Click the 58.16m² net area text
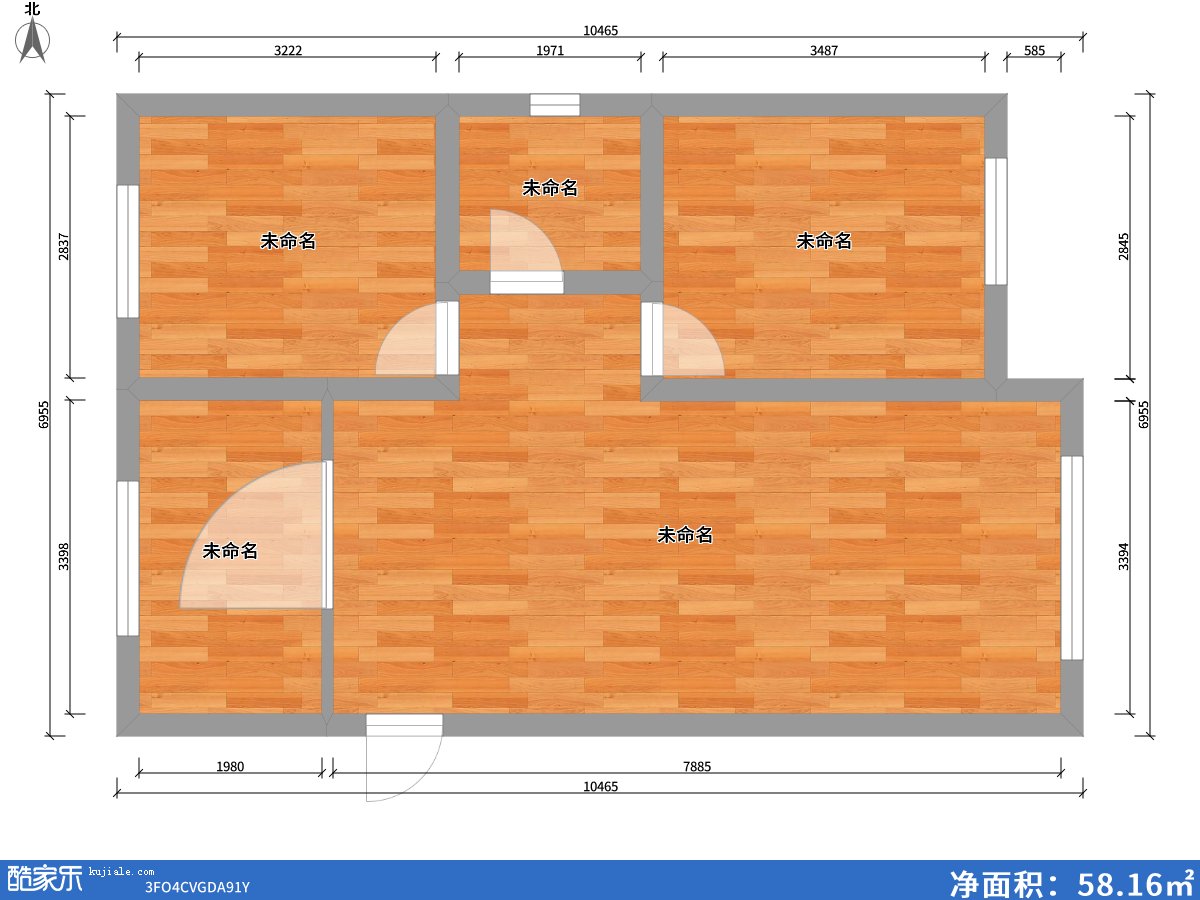This screenshot has height=900, width=1200. pos(1072,882)
